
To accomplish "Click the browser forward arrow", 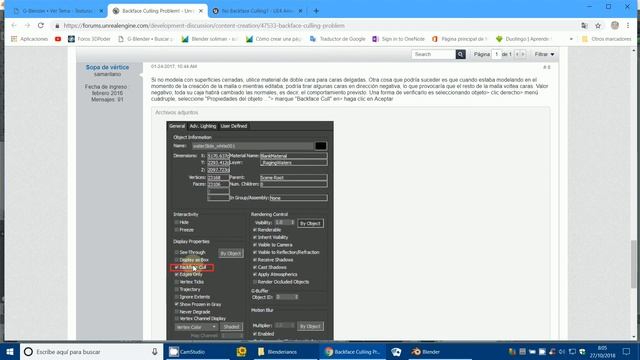I will [27, 25].
